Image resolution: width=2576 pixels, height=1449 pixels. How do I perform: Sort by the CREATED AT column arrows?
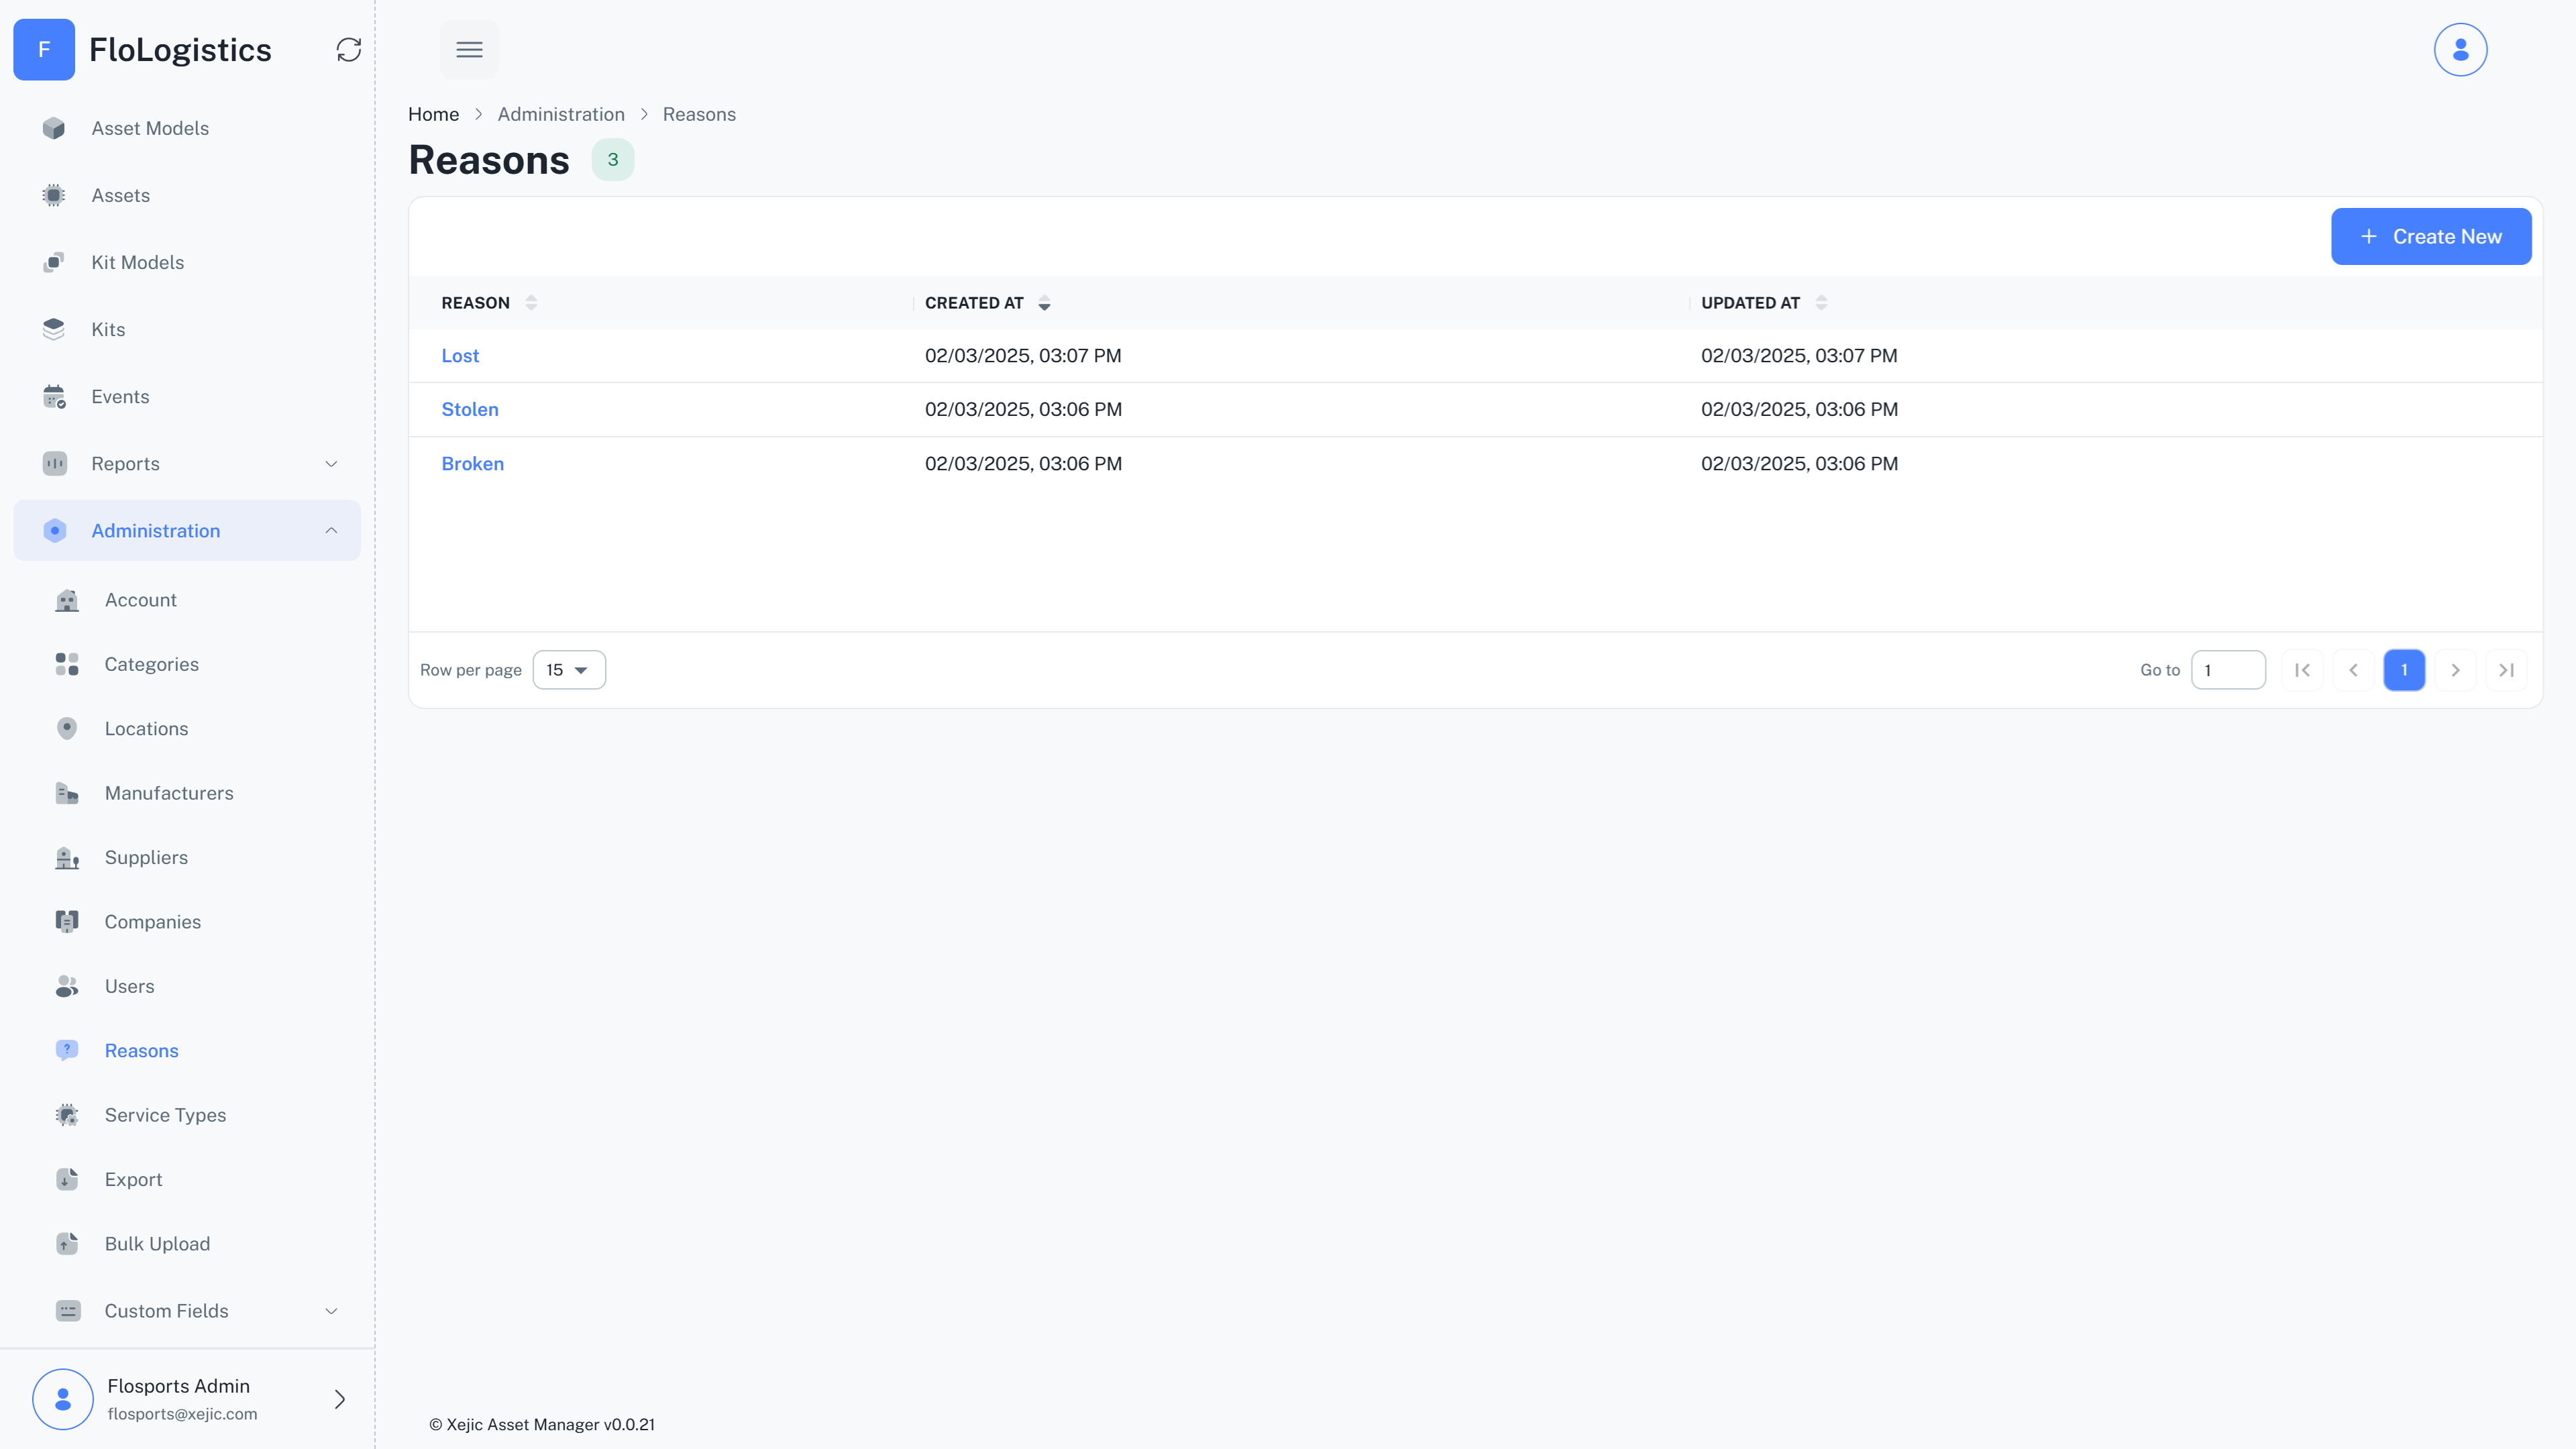1044,303
